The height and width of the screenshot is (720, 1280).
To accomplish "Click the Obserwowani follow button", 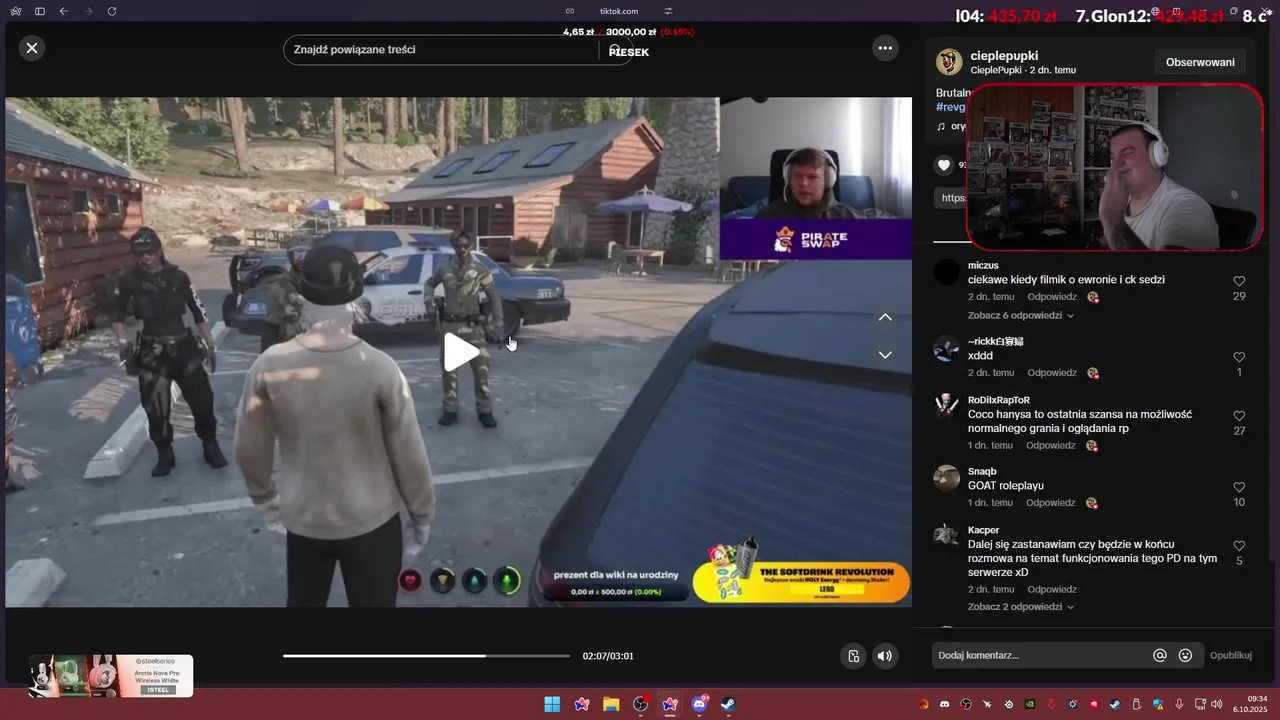I will [x=1200, y=62].
